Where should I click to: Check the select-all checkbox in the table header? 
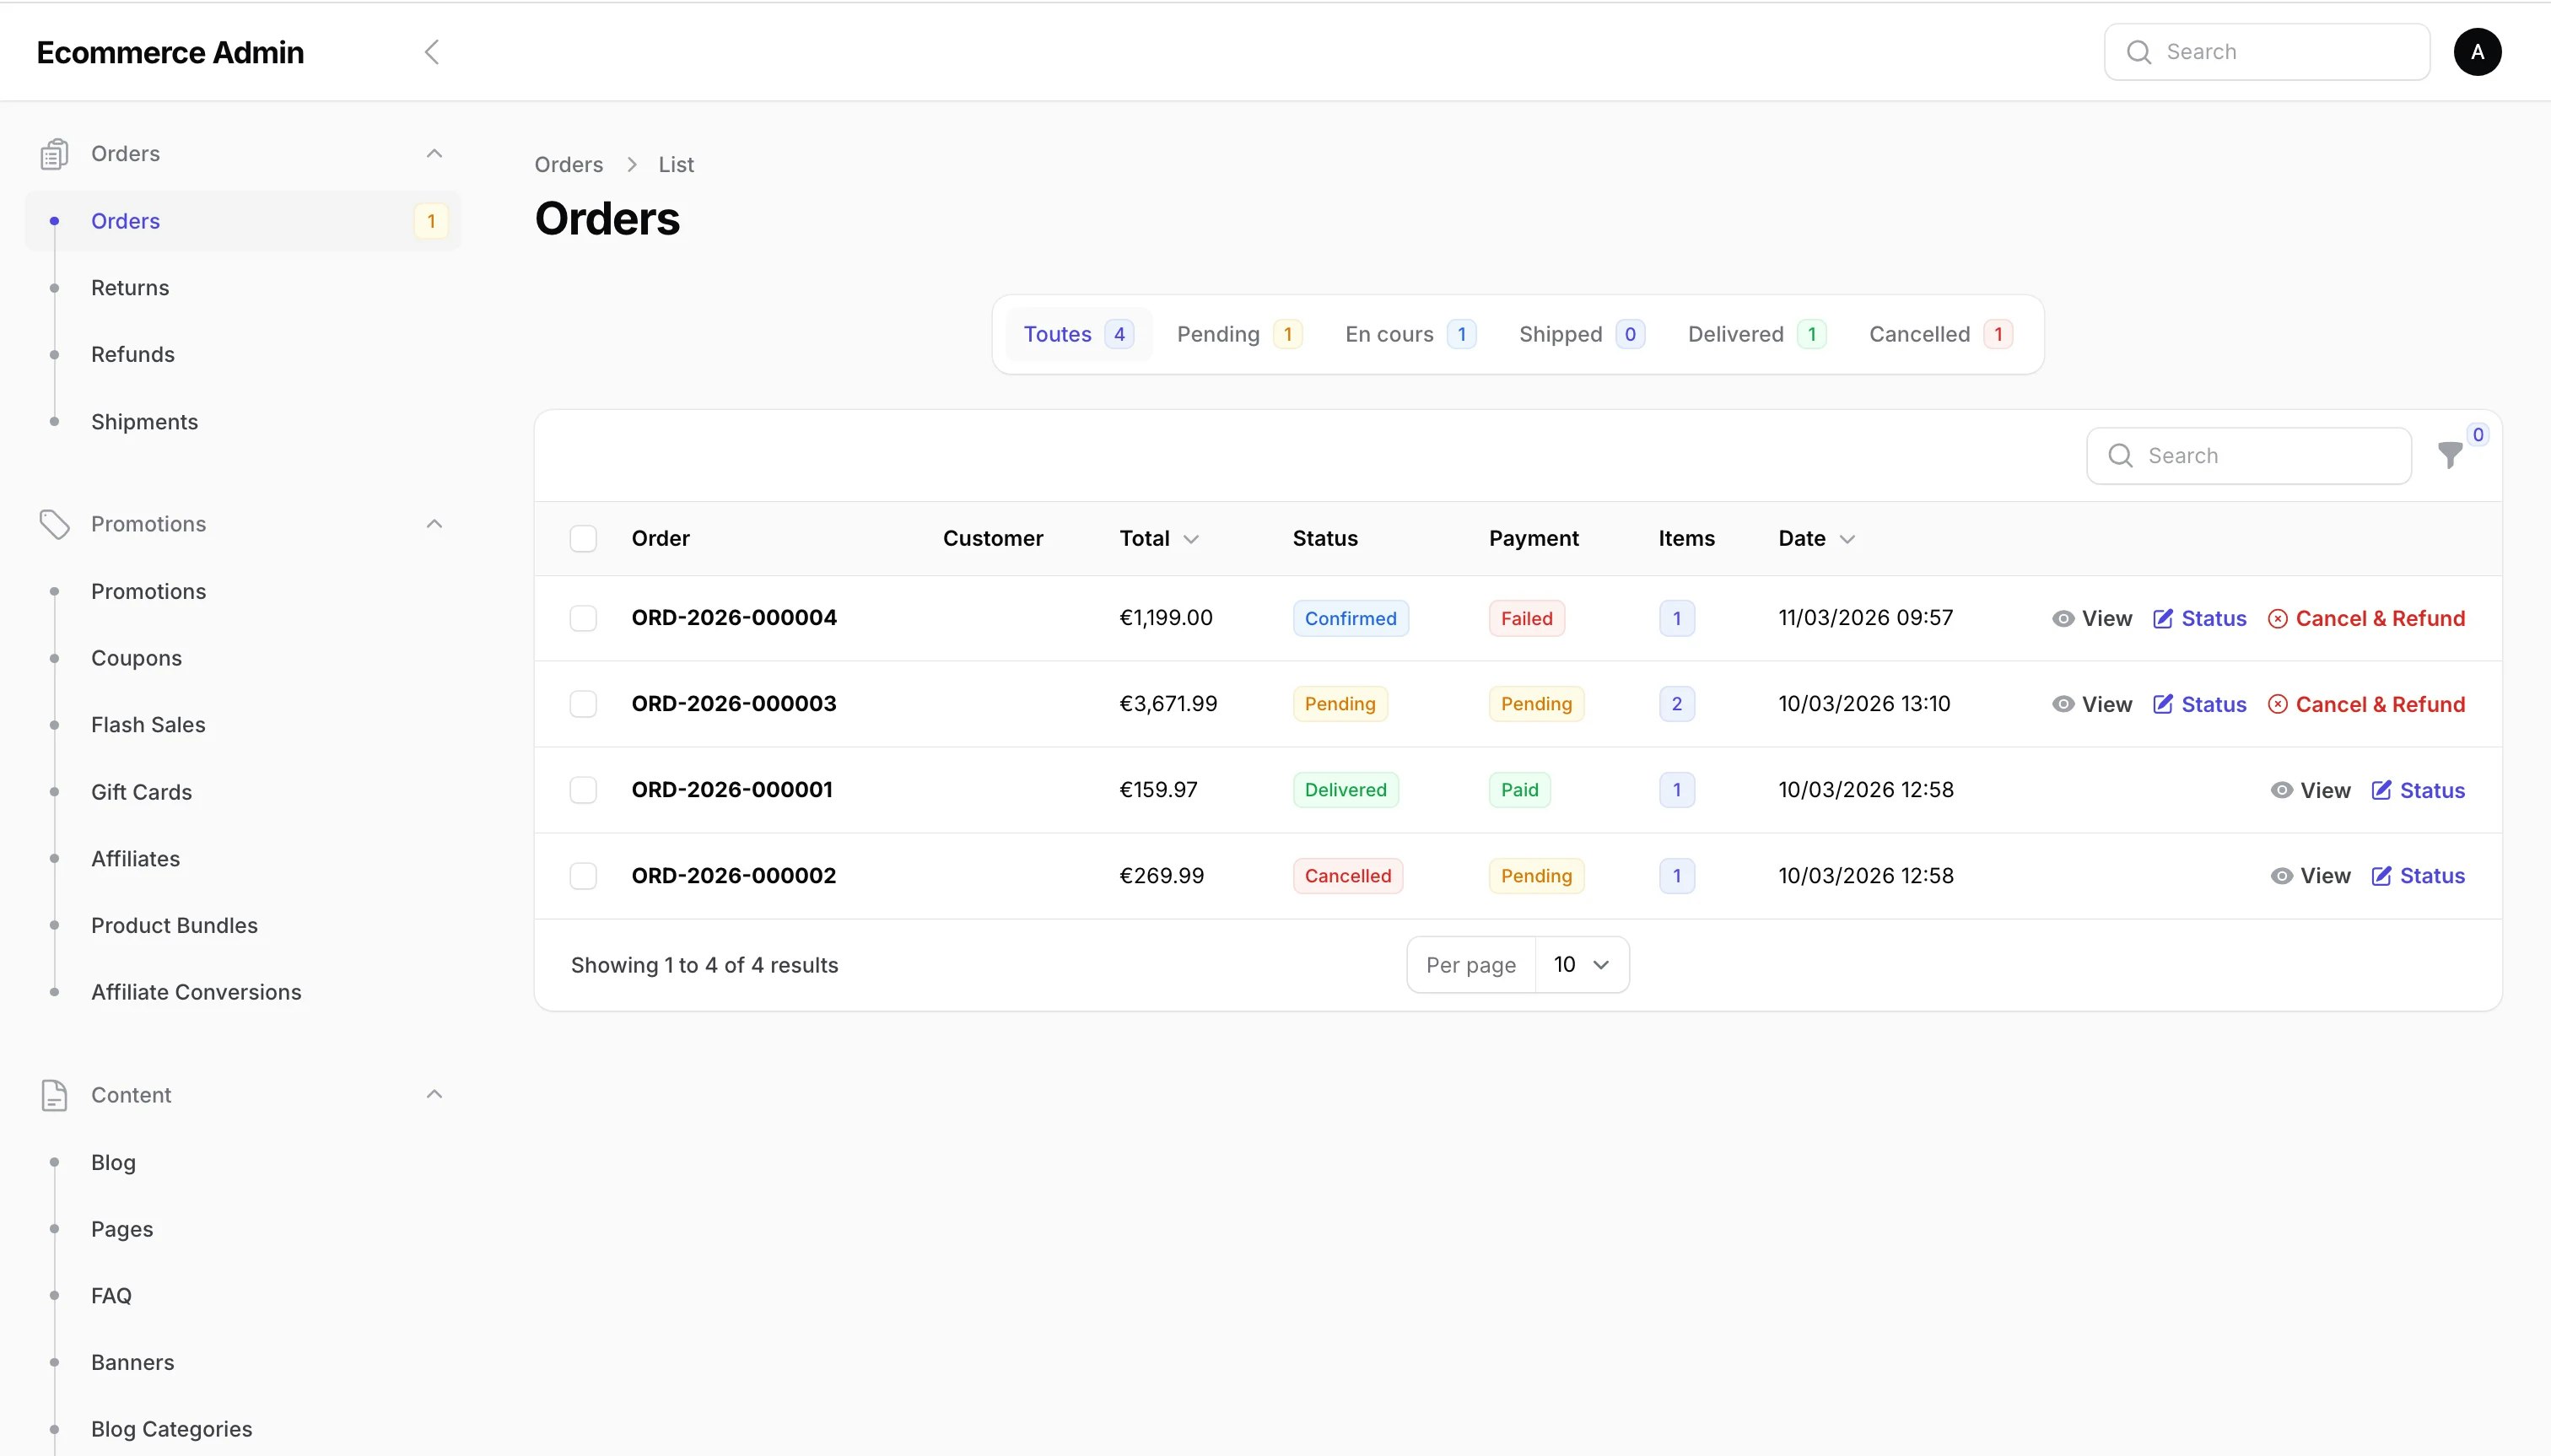point(583,539)
